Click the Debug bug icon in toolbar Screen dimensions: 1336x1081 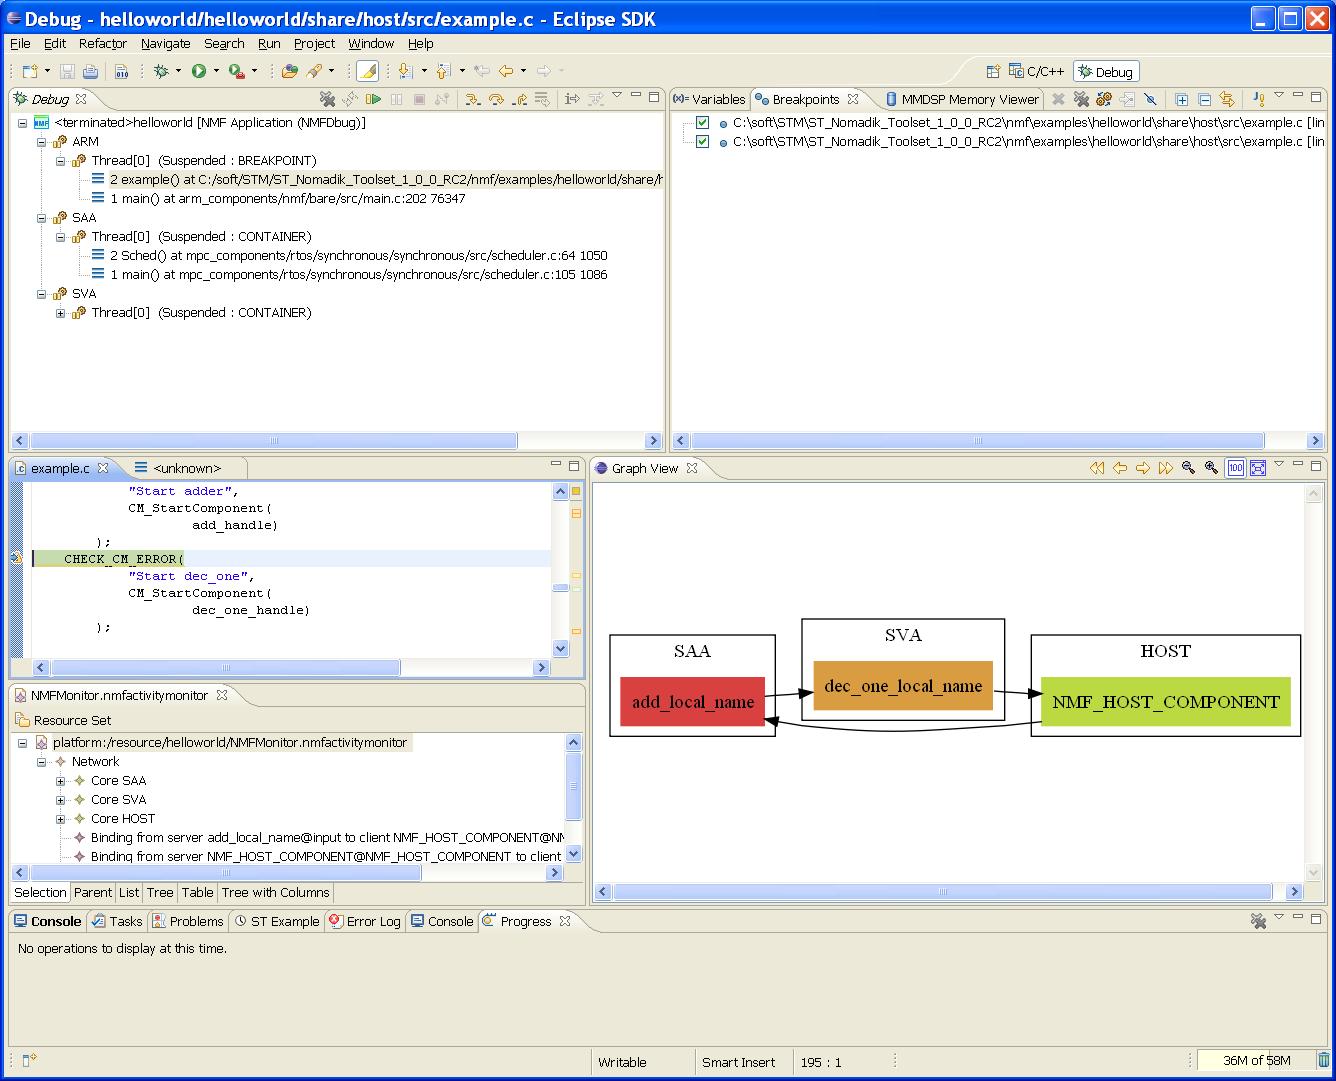click(161, 71)
